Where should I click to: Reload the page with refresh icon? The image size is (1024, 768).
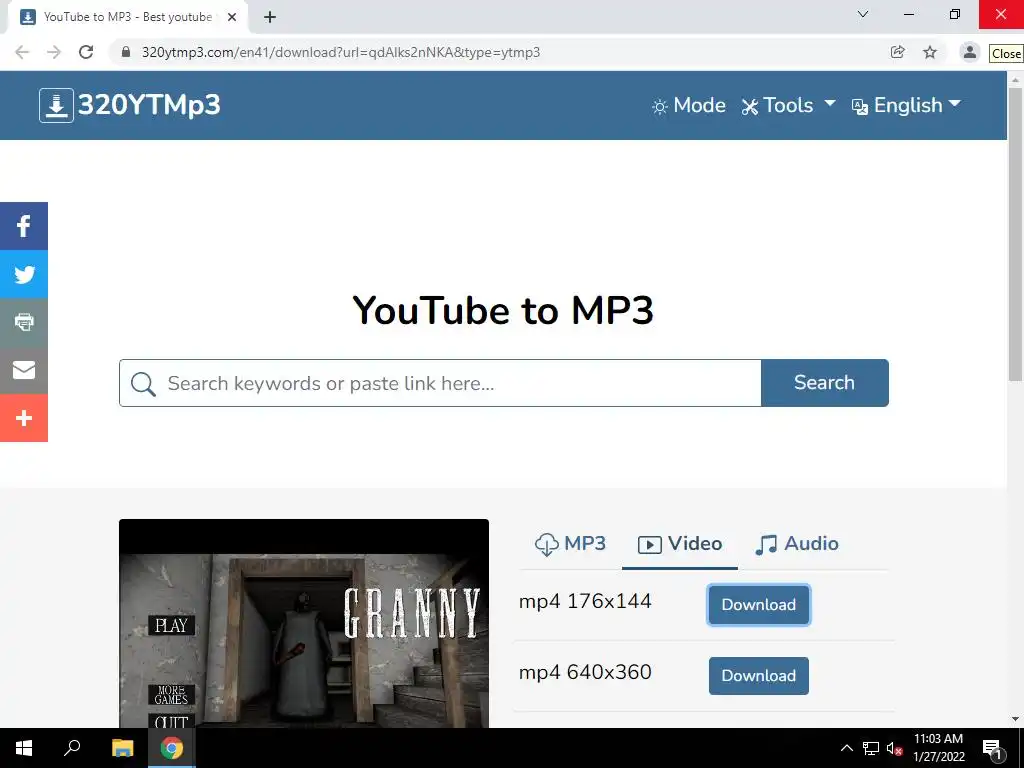coord(86,52)
